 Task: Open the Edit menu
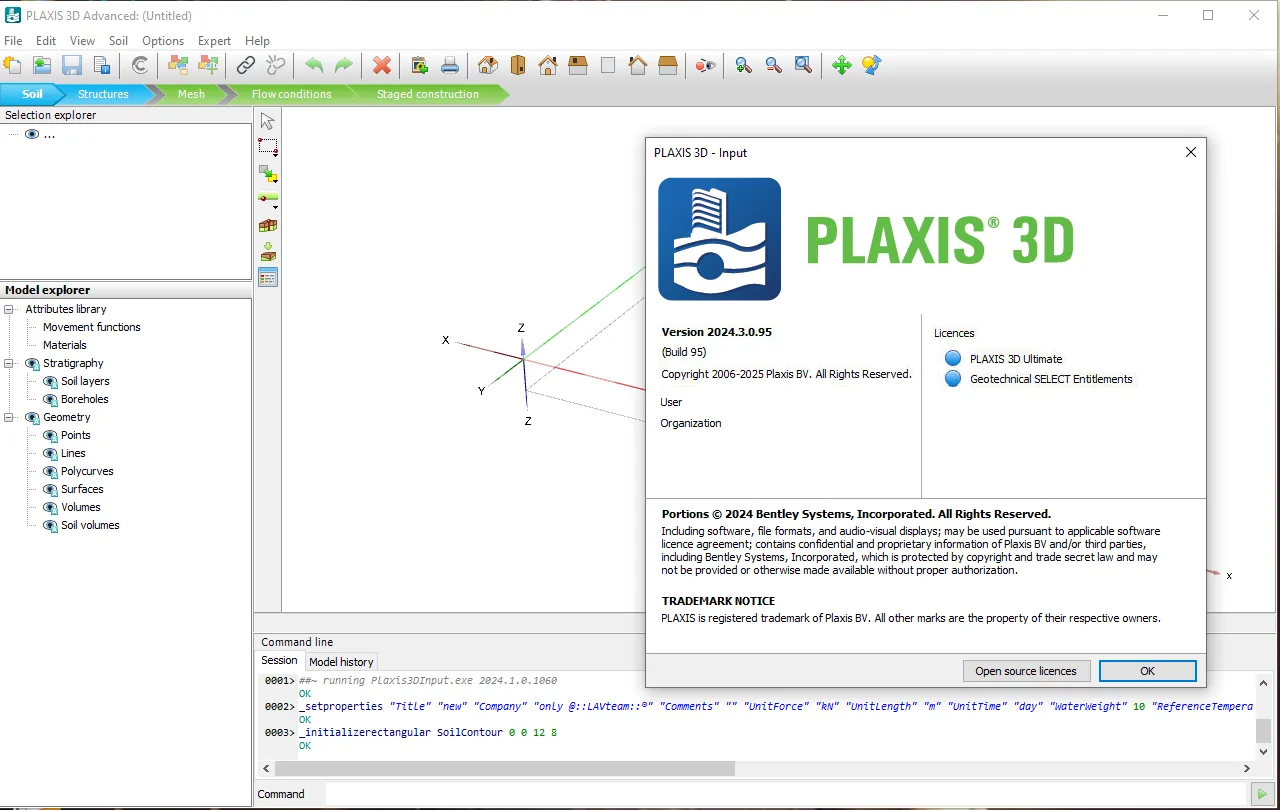[x=46, y=41]
